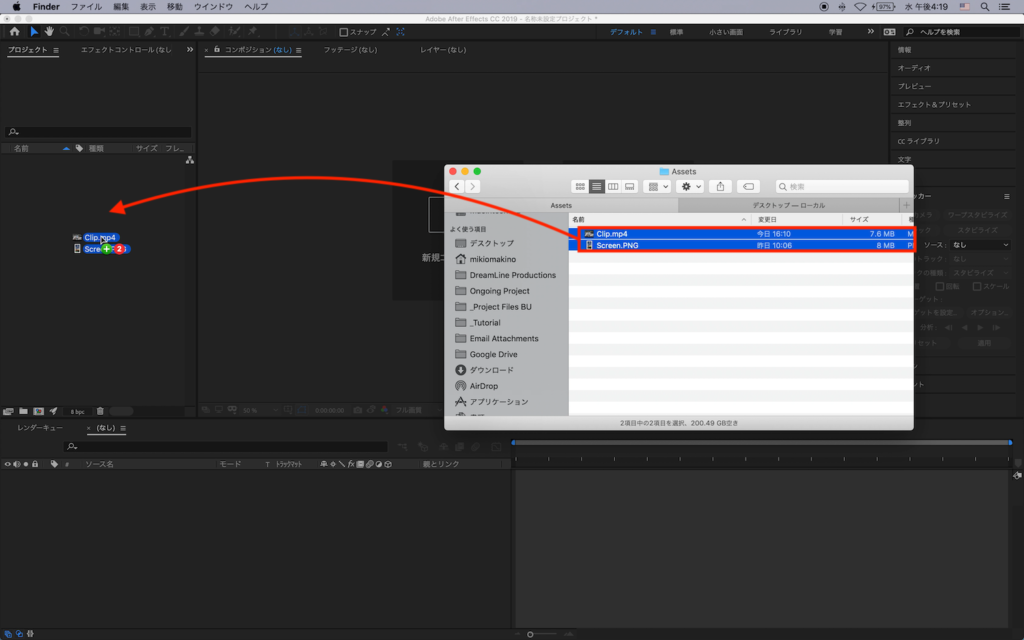Enable the スナップ checkbox
This screenshot has height=640, width=1024.
coord(344,32)
